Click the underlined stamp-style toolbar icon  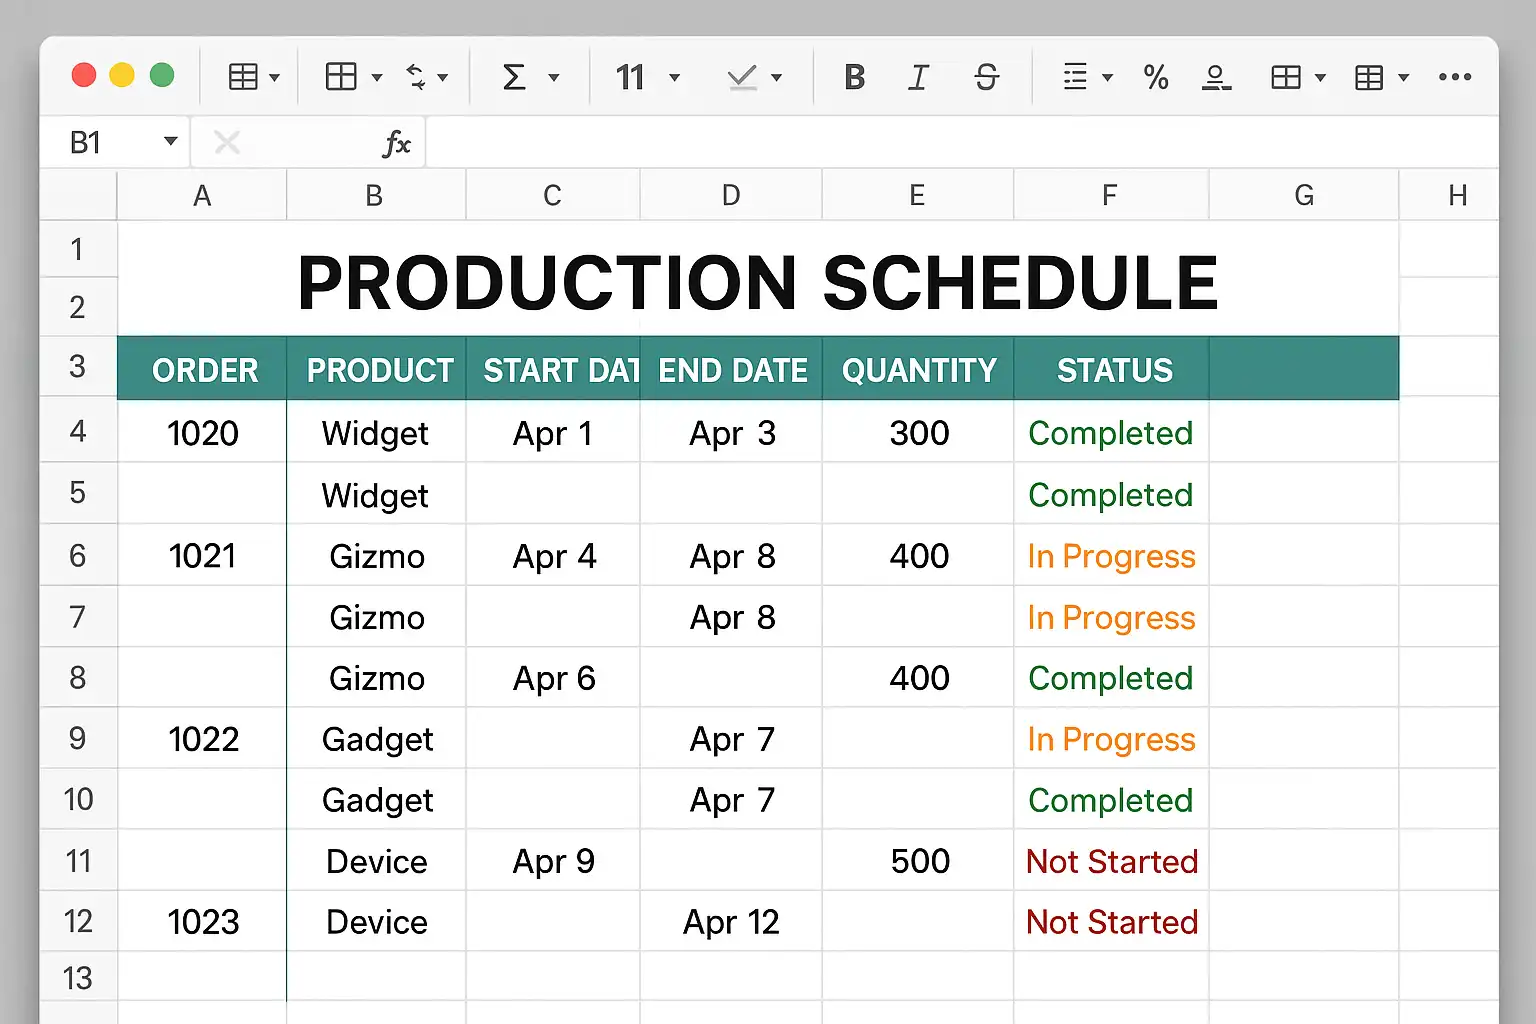pyautogui.click(x=1216, y=77)
